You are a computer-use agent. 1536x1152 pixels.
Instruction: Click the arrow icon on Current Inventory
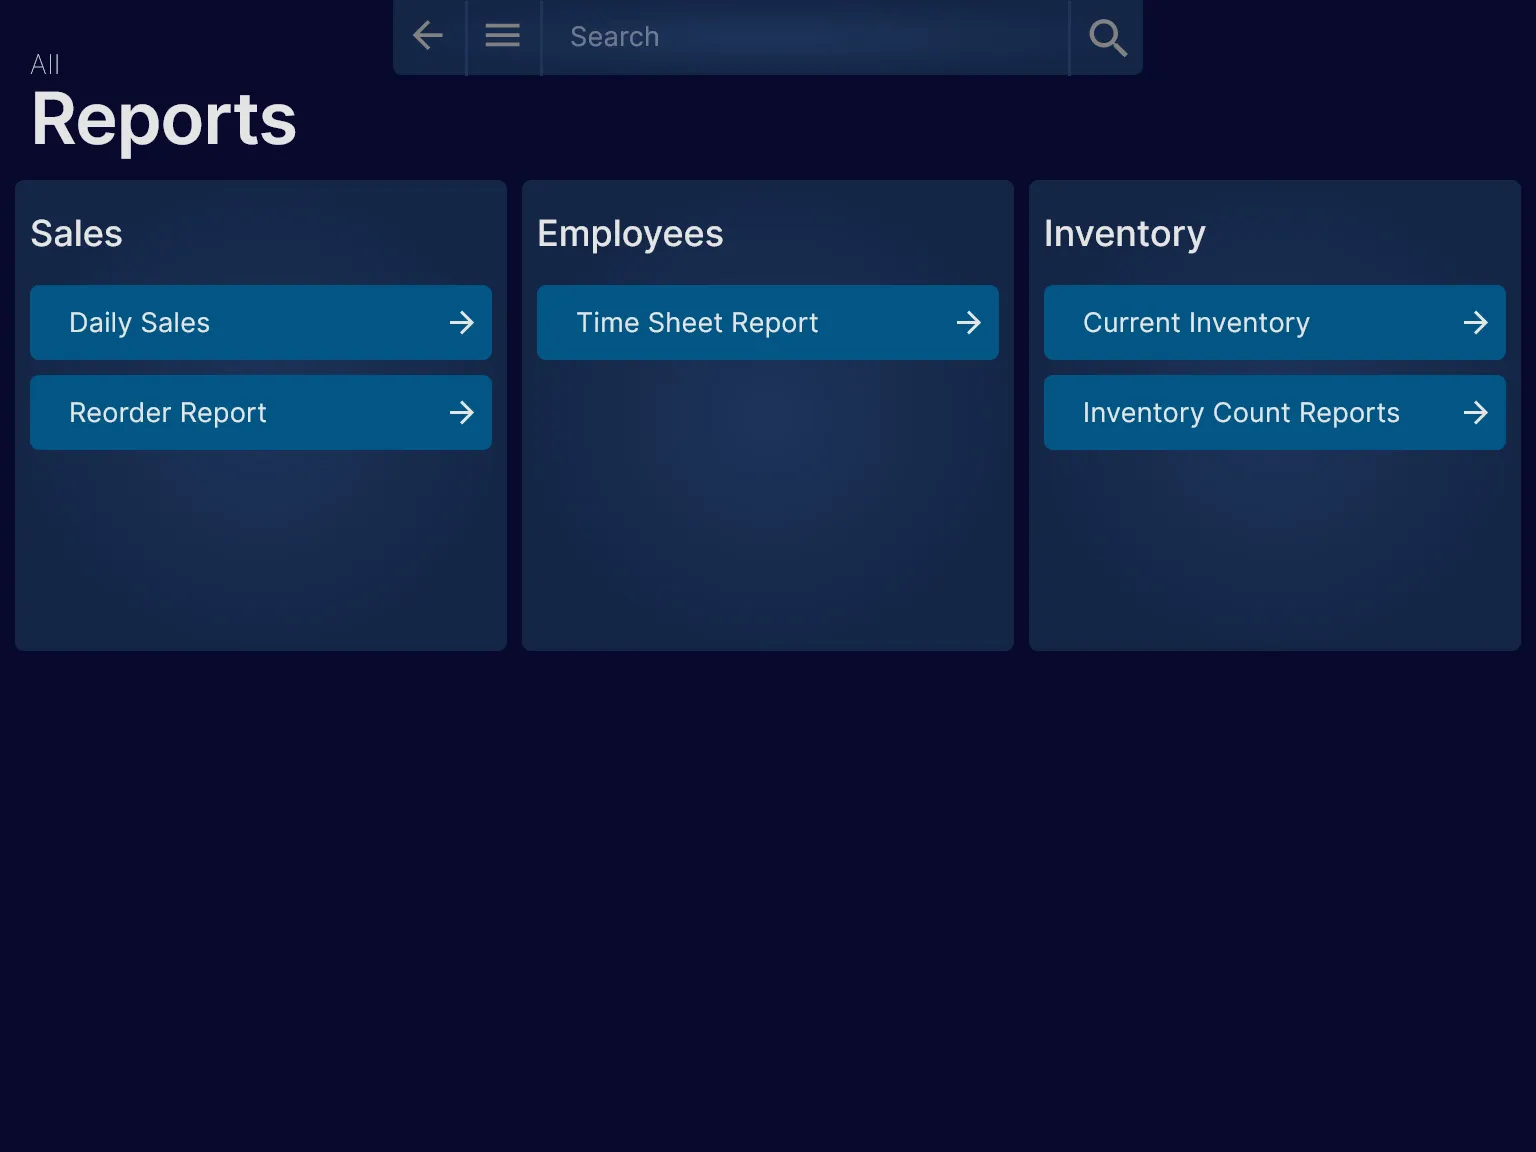click(1475, 322)
